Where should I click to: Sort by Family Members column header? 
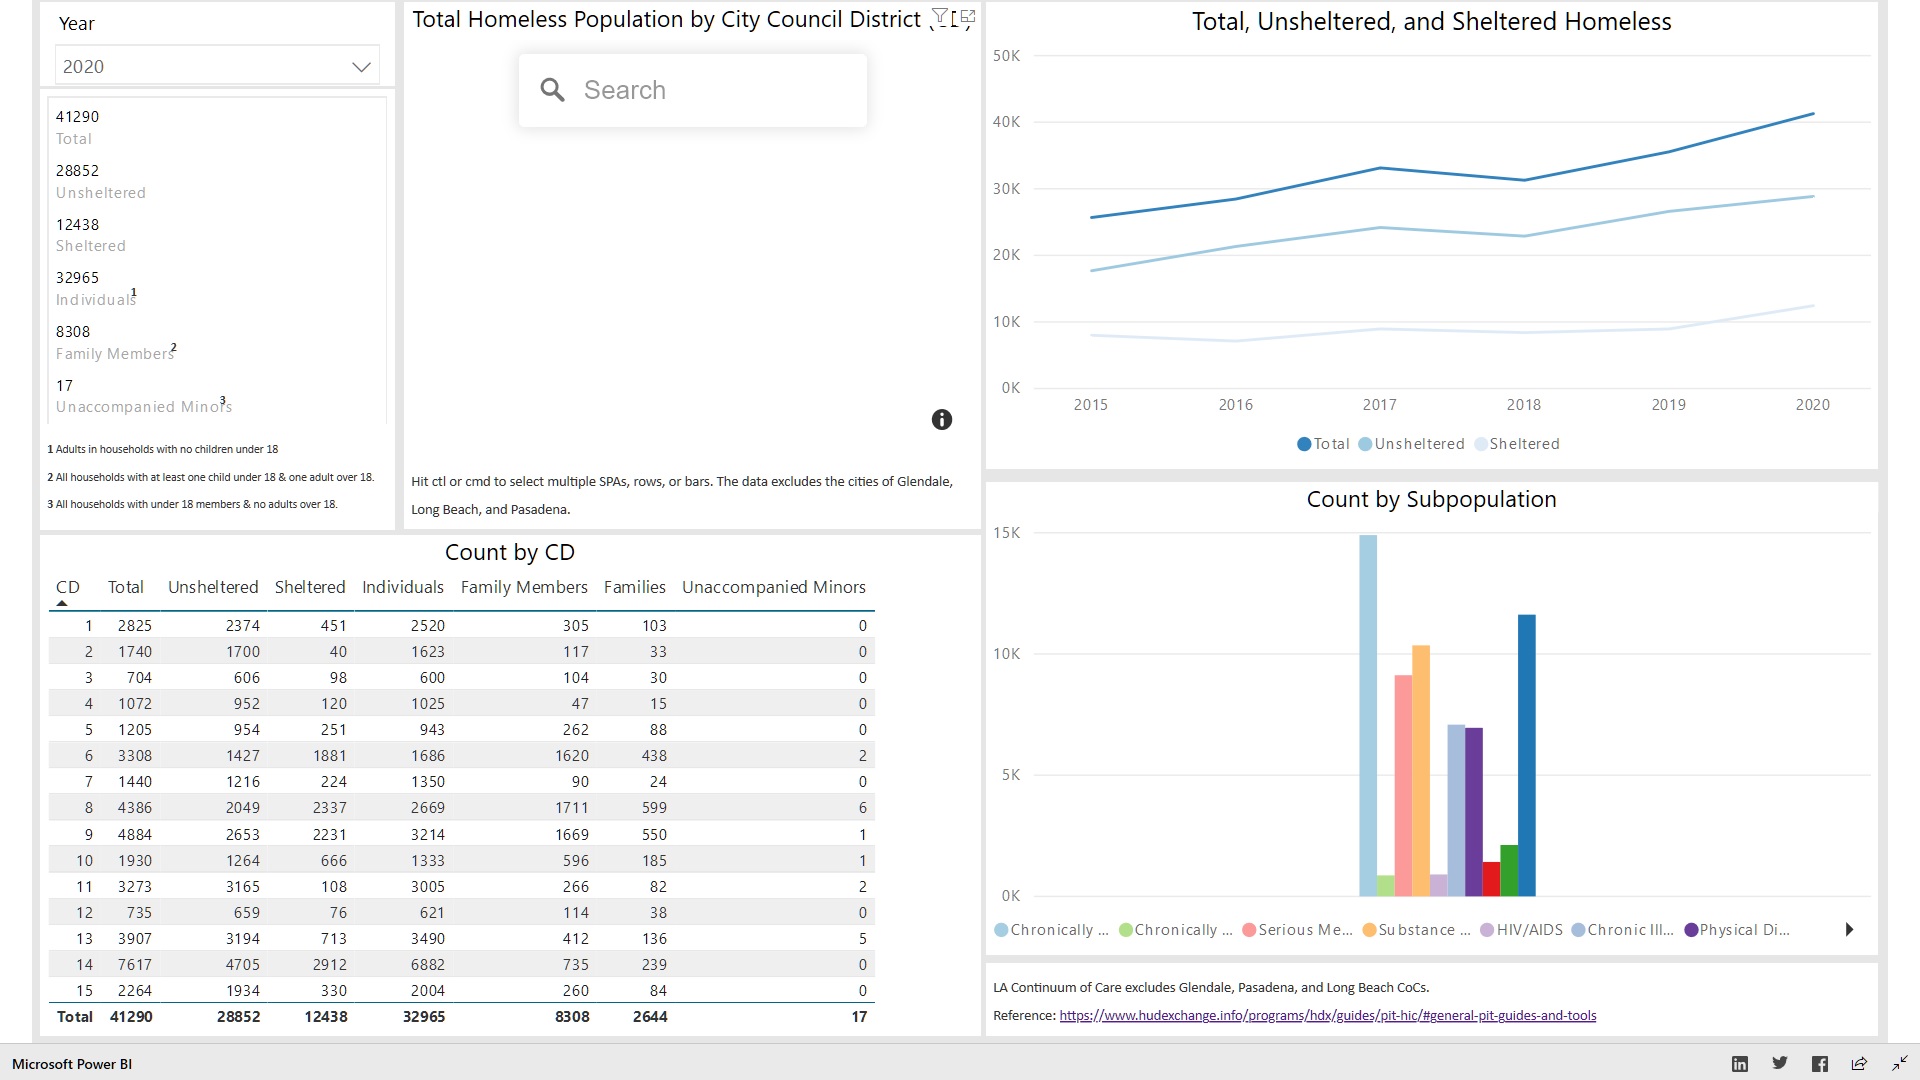[x=524, y=587]
